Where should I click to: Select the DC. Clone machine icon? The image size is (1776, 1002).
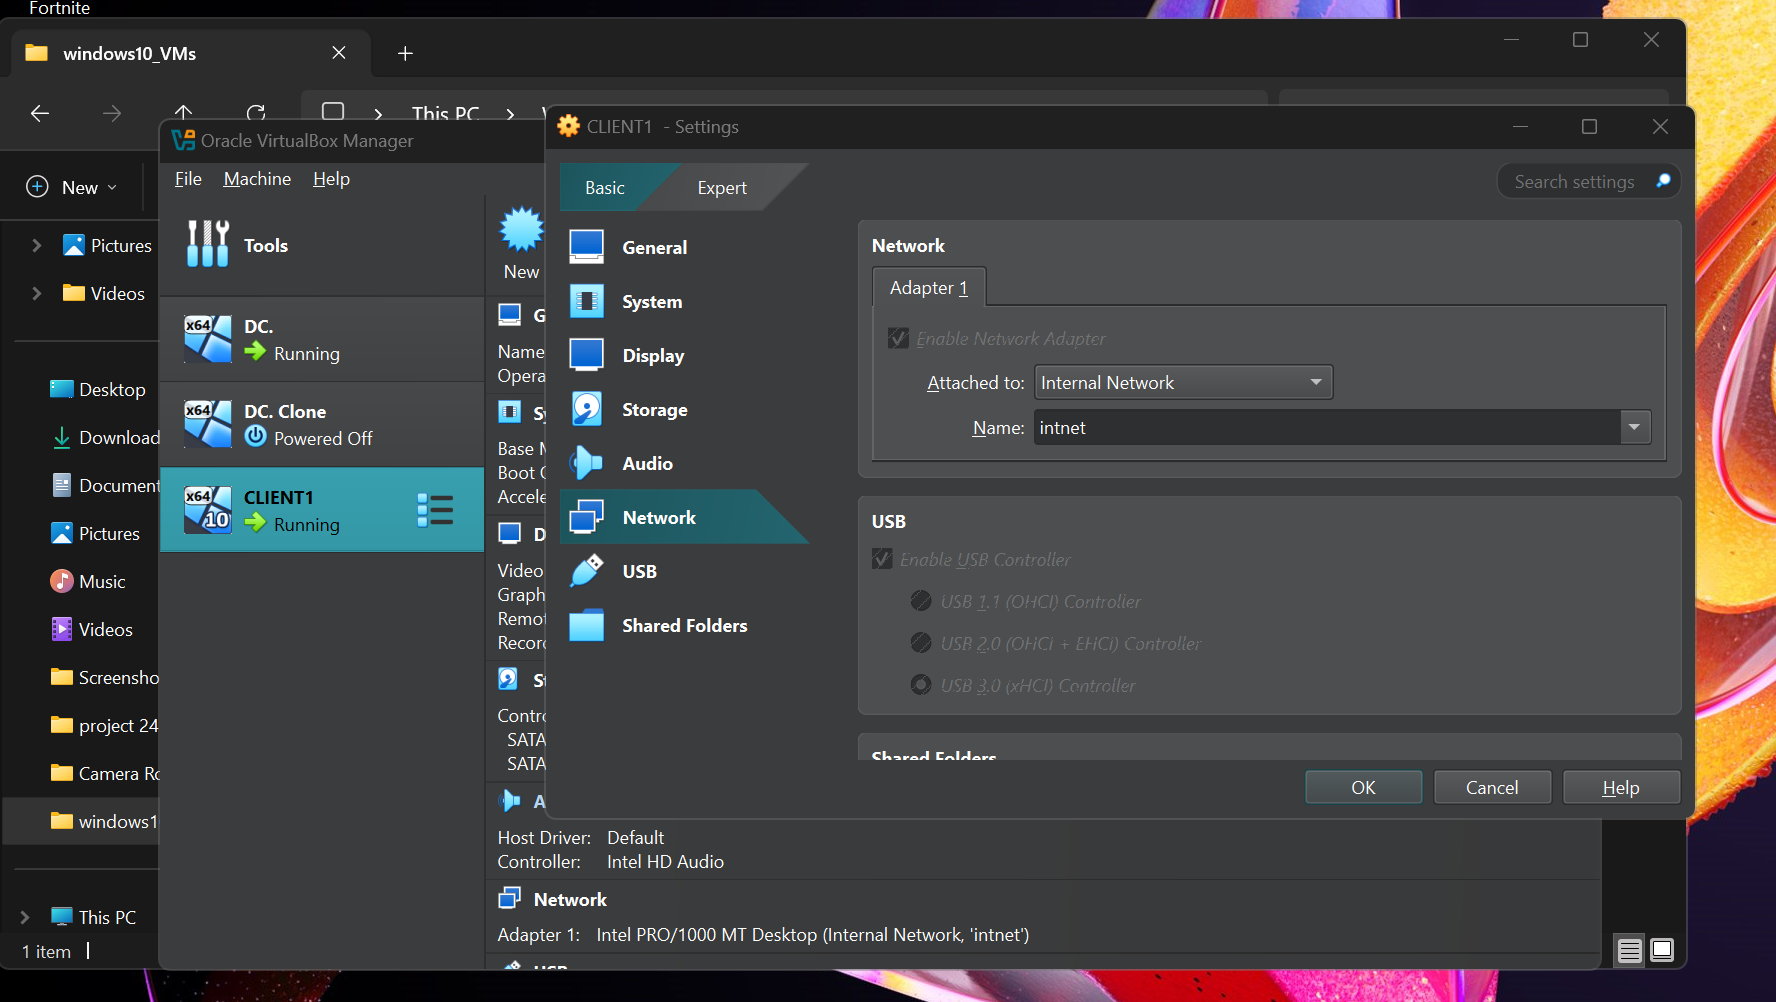tap(208, 424)
